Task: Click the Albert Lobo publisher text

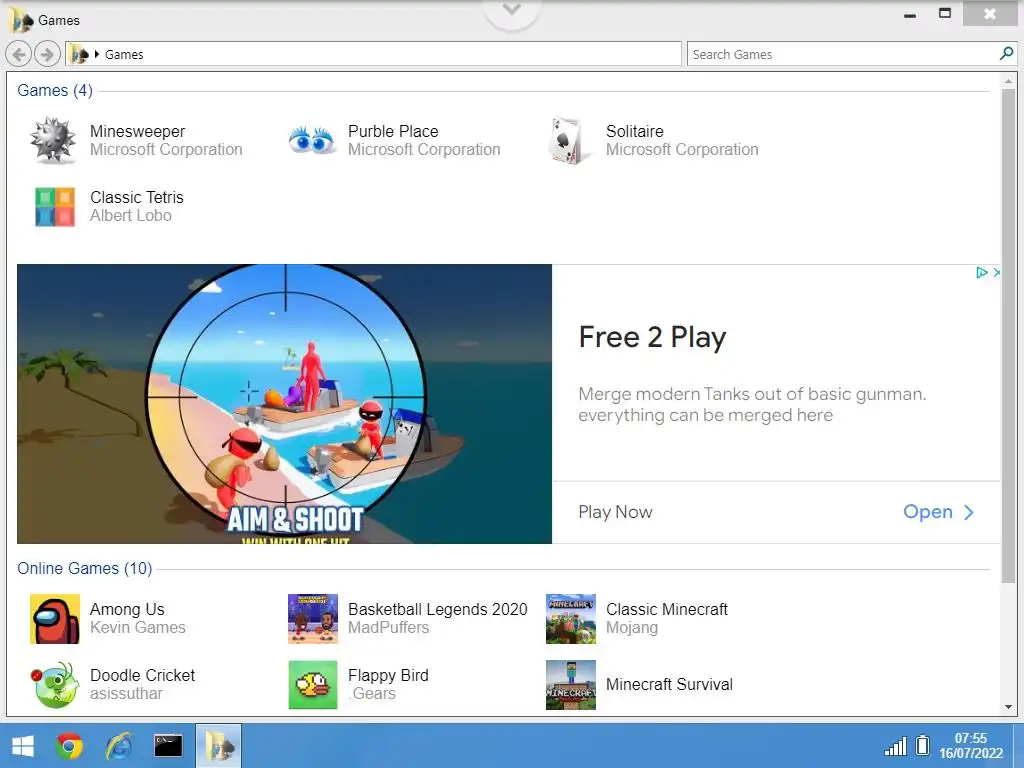Action: coord(131,216)
